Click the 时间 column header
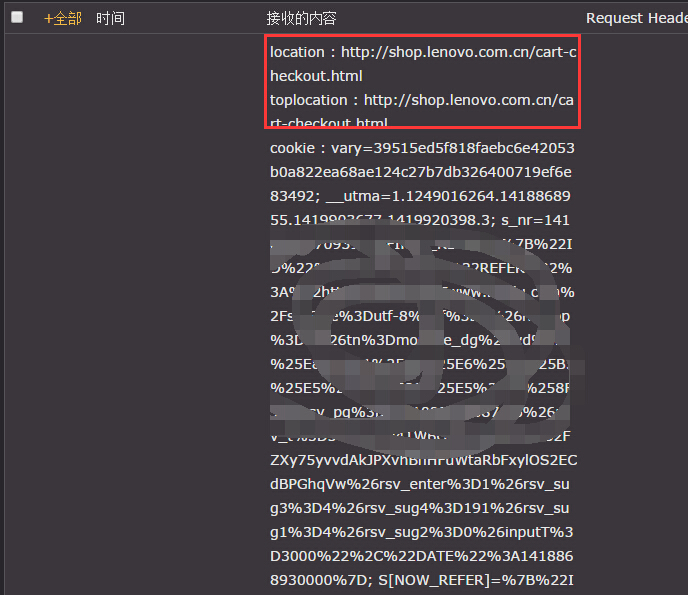 click(x=110, y=18)
